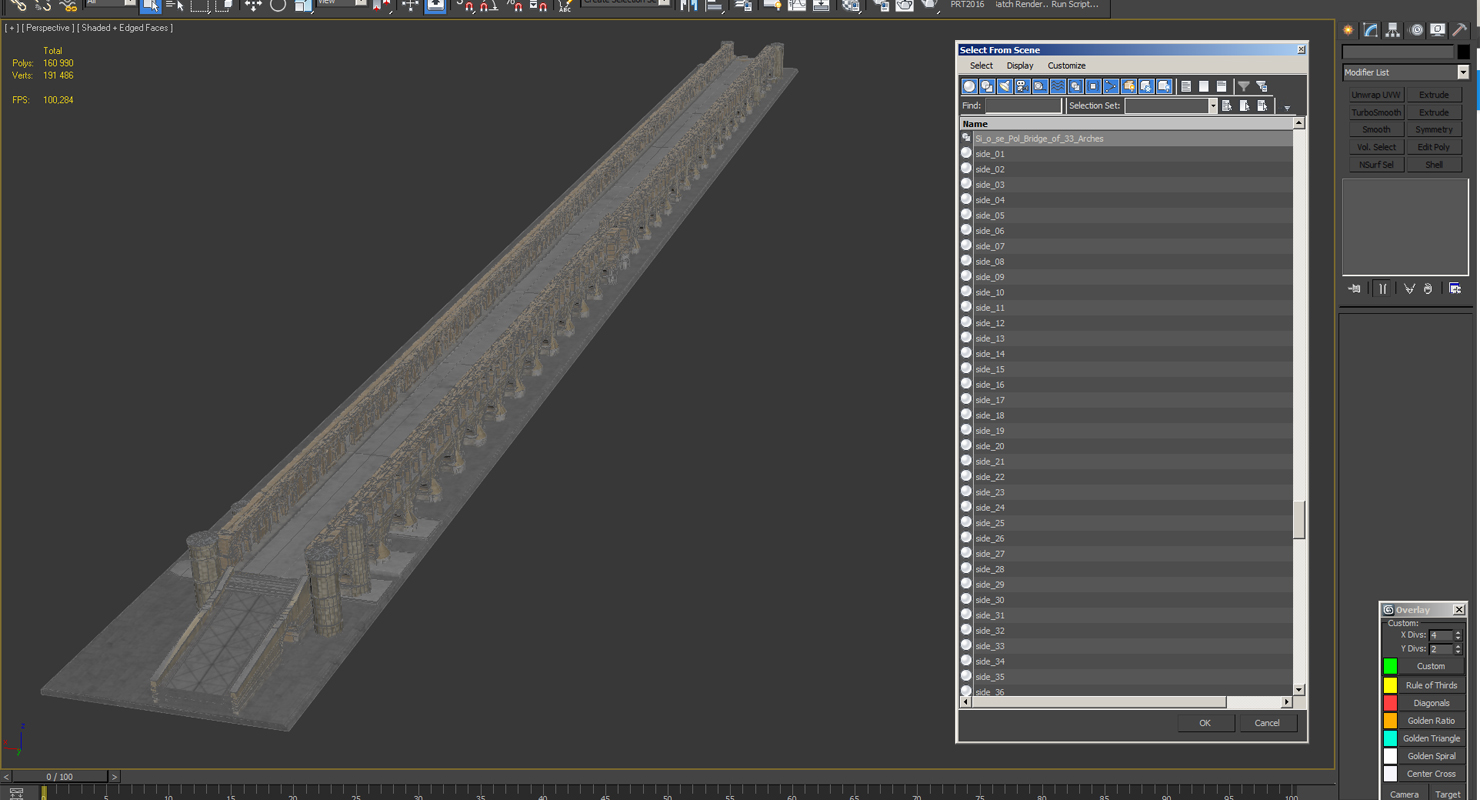Click the X Divs spinner arrows
Screen dimensions: 1480x800
1458,635
